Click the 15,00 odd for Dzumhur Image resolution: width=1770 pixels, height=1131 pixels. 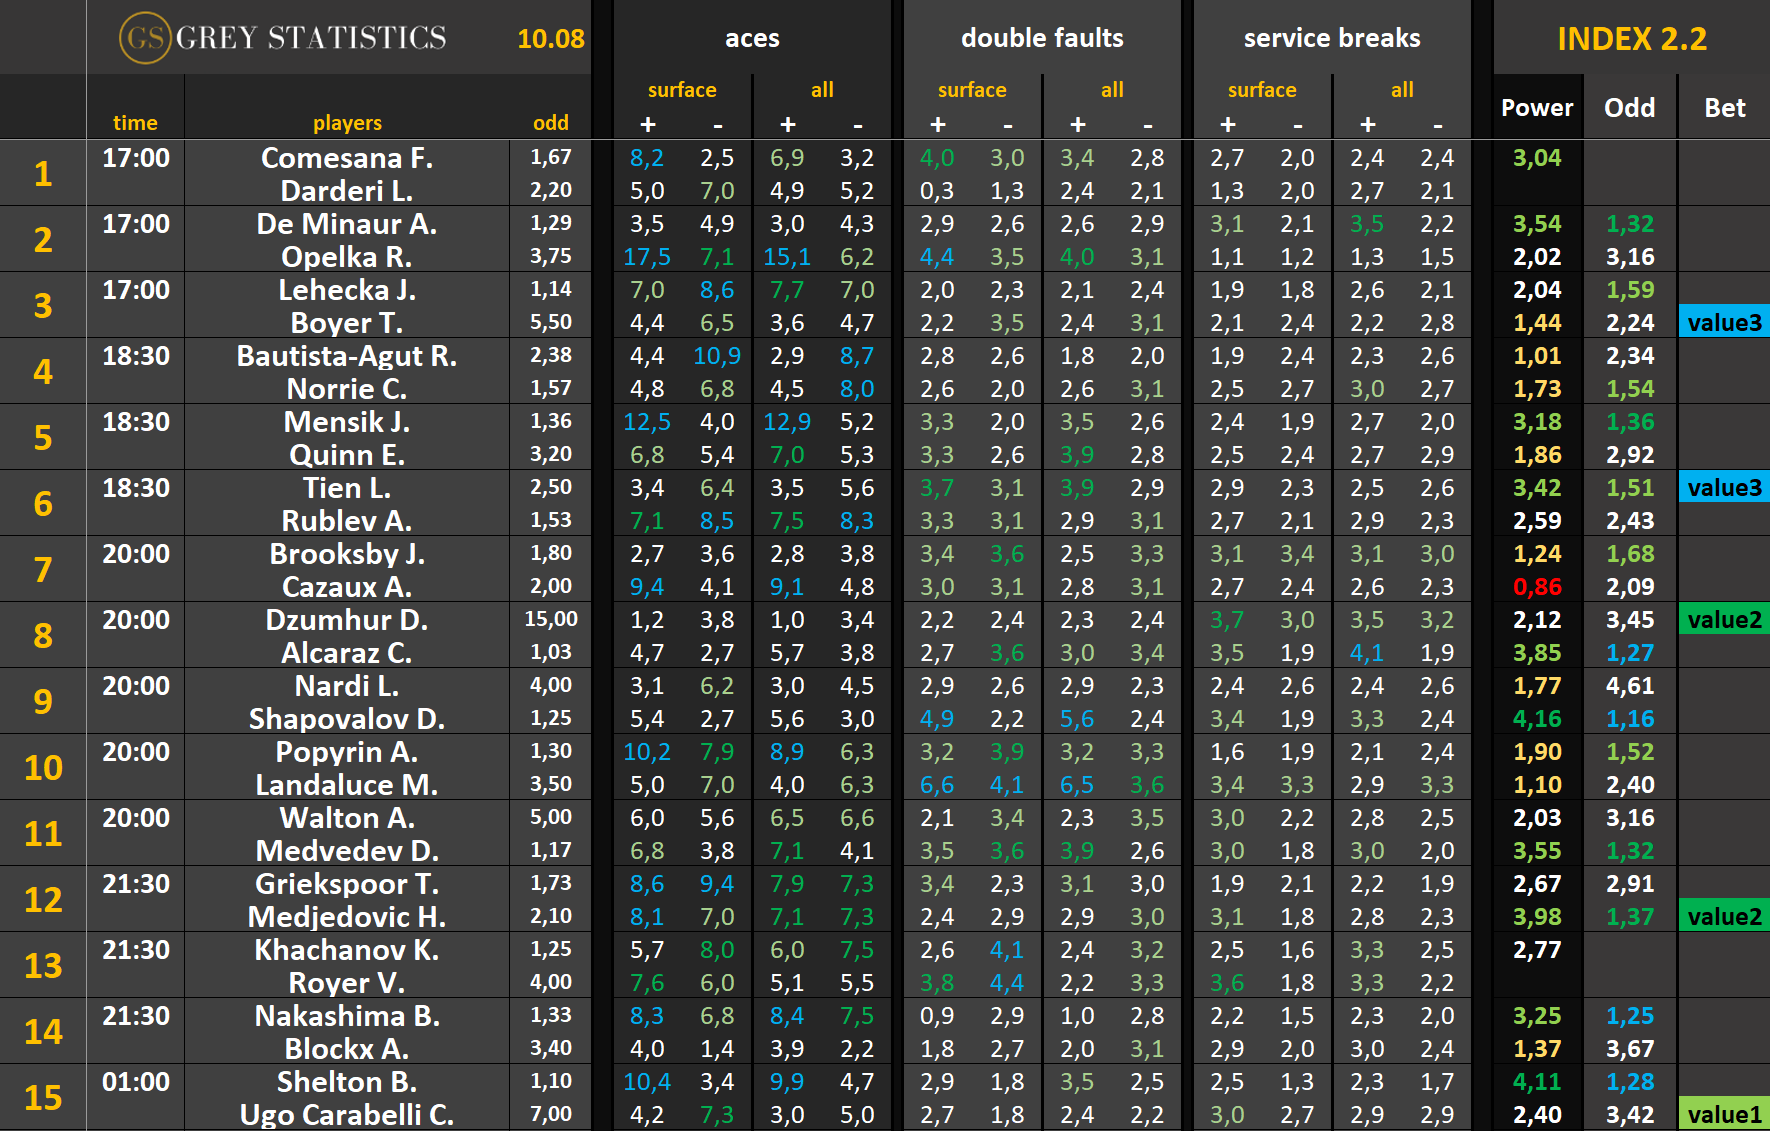point(551,619)
